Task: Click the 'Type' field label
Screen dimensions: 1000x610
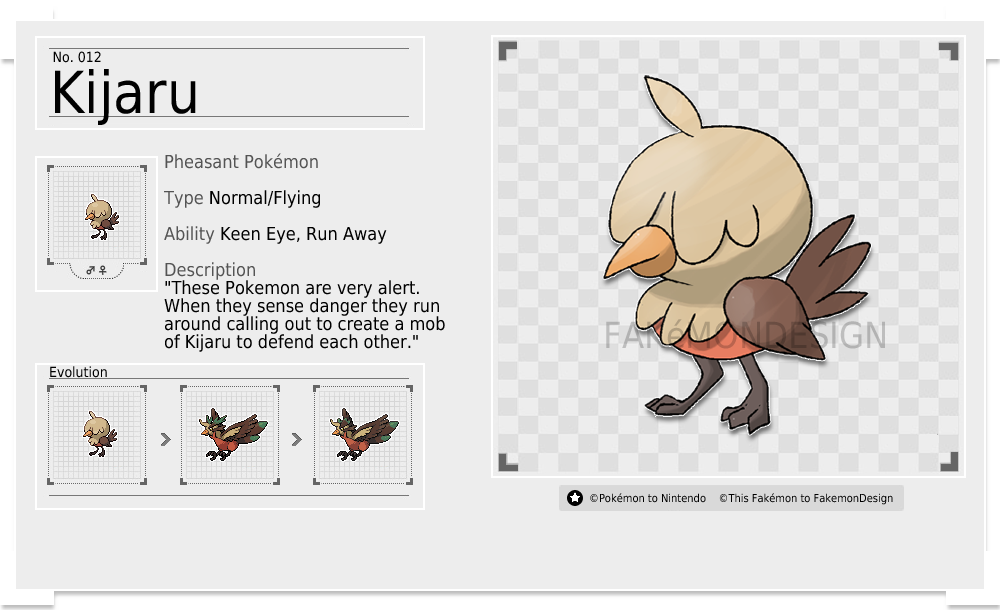Action: pyautogui.click(x=184, y=198)
